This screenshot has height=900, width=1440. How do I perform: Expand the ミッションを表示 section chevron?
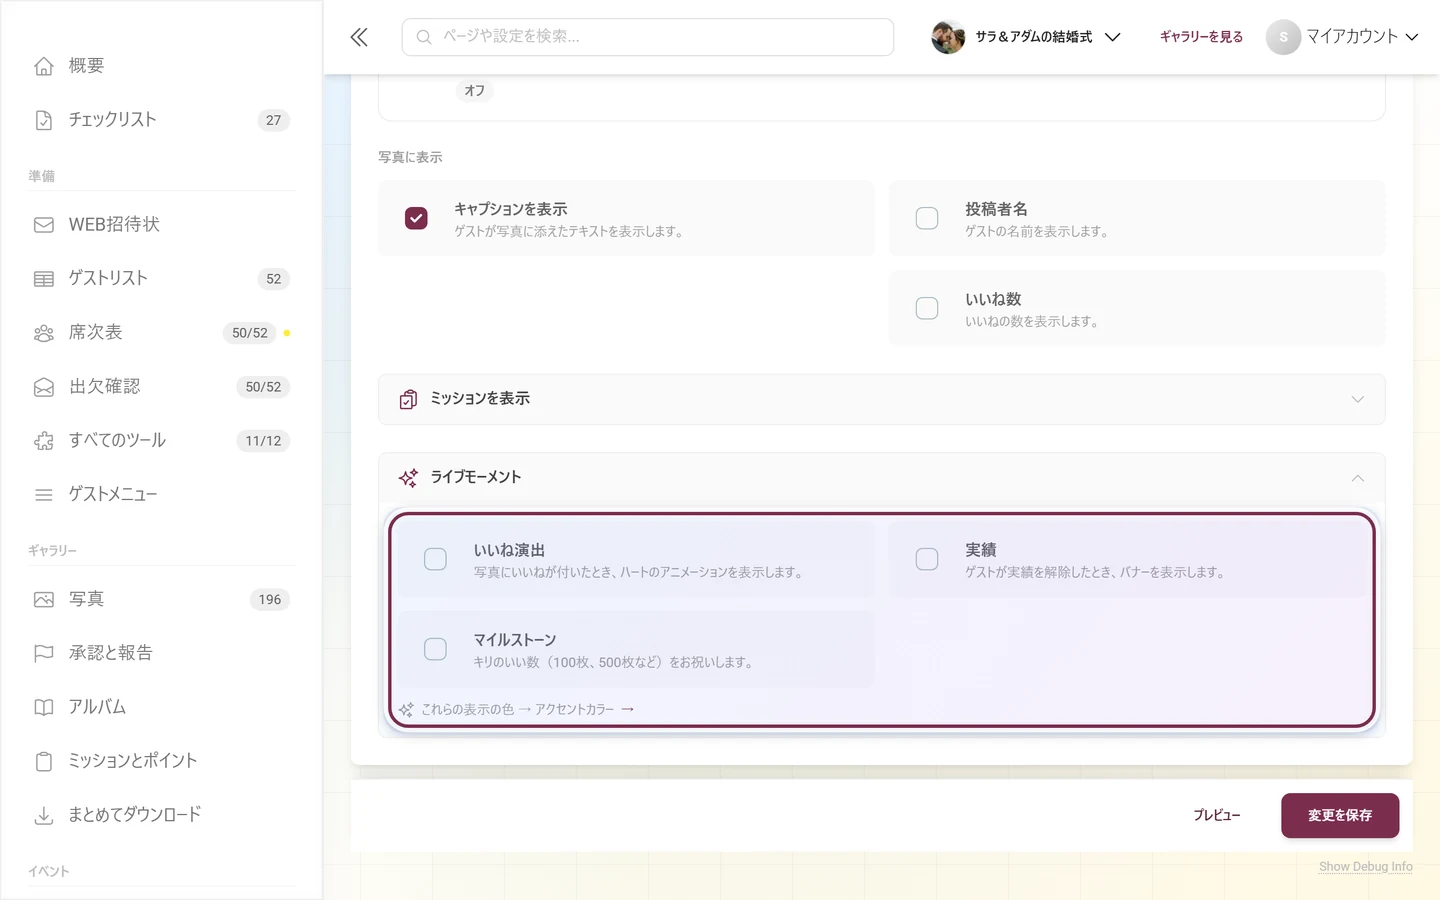coord(1357,399)
